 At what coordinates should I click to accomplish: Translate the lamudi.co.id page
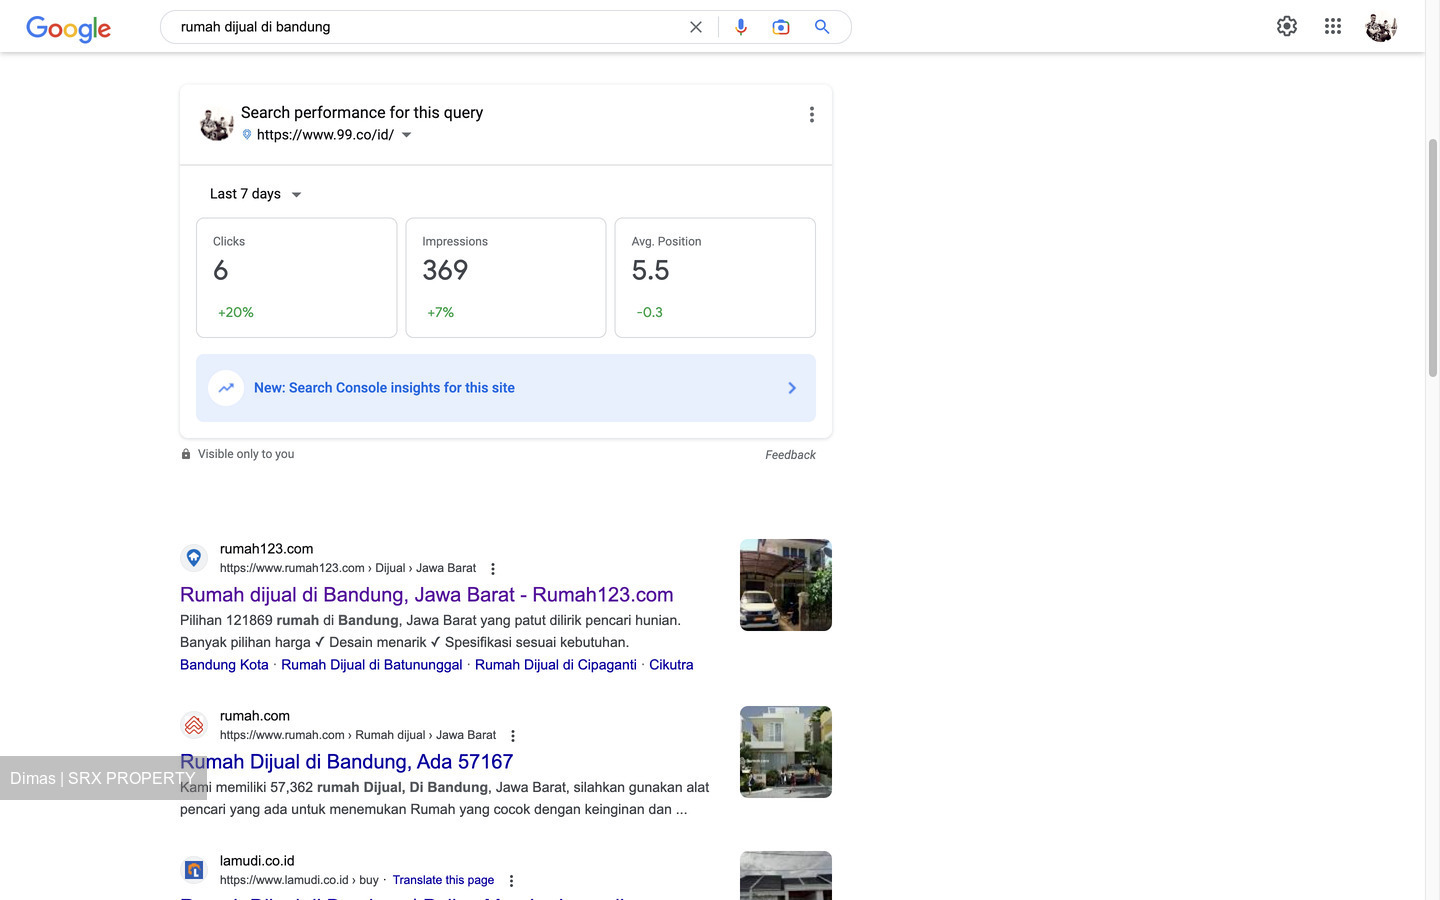443,881
